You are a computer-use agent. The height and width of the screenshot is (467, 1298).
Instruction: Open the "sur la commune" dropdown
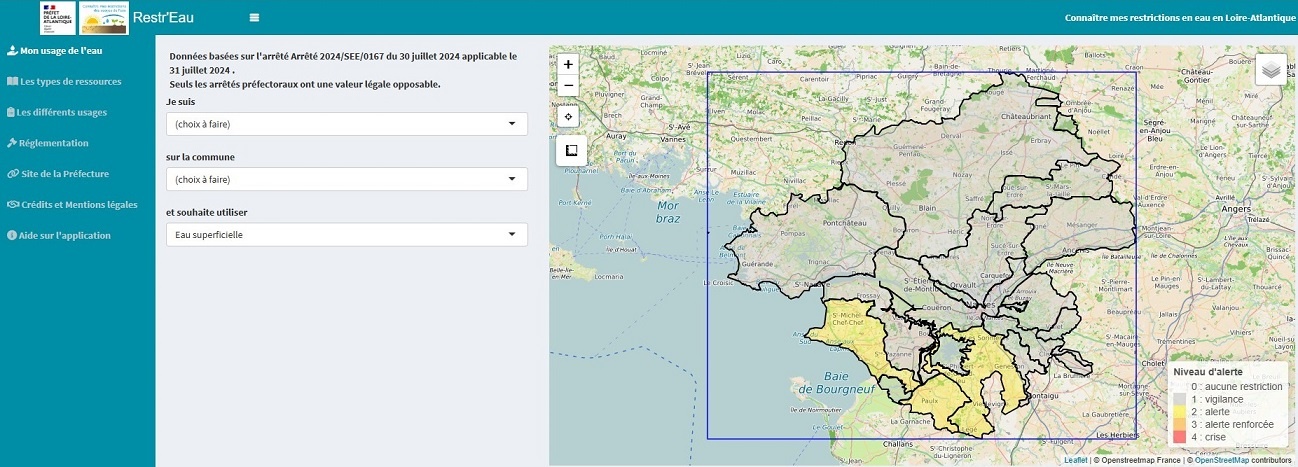(x=346, y=180)
